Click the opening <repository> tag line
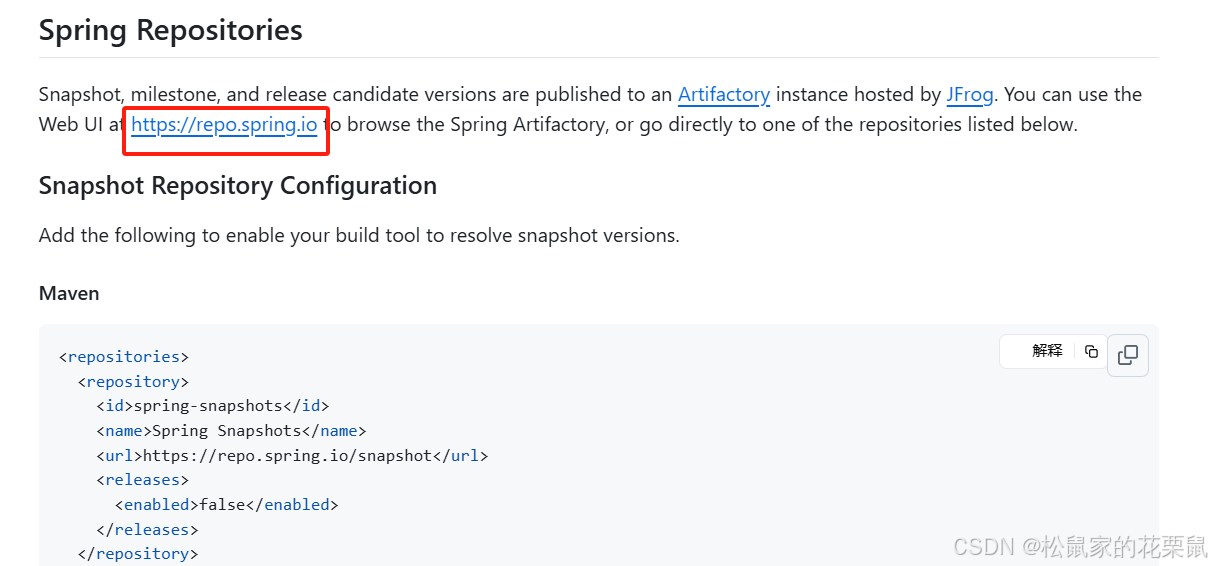Image resolution: width=1212 pixels, height=566 pixels. point(133,381)
